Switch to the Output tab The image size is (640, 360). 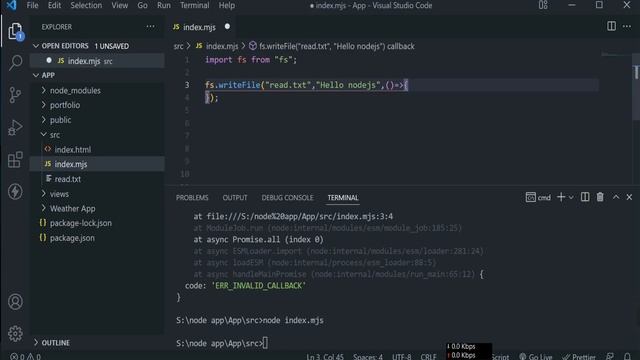pyautogui.click(x=235, y=198)
